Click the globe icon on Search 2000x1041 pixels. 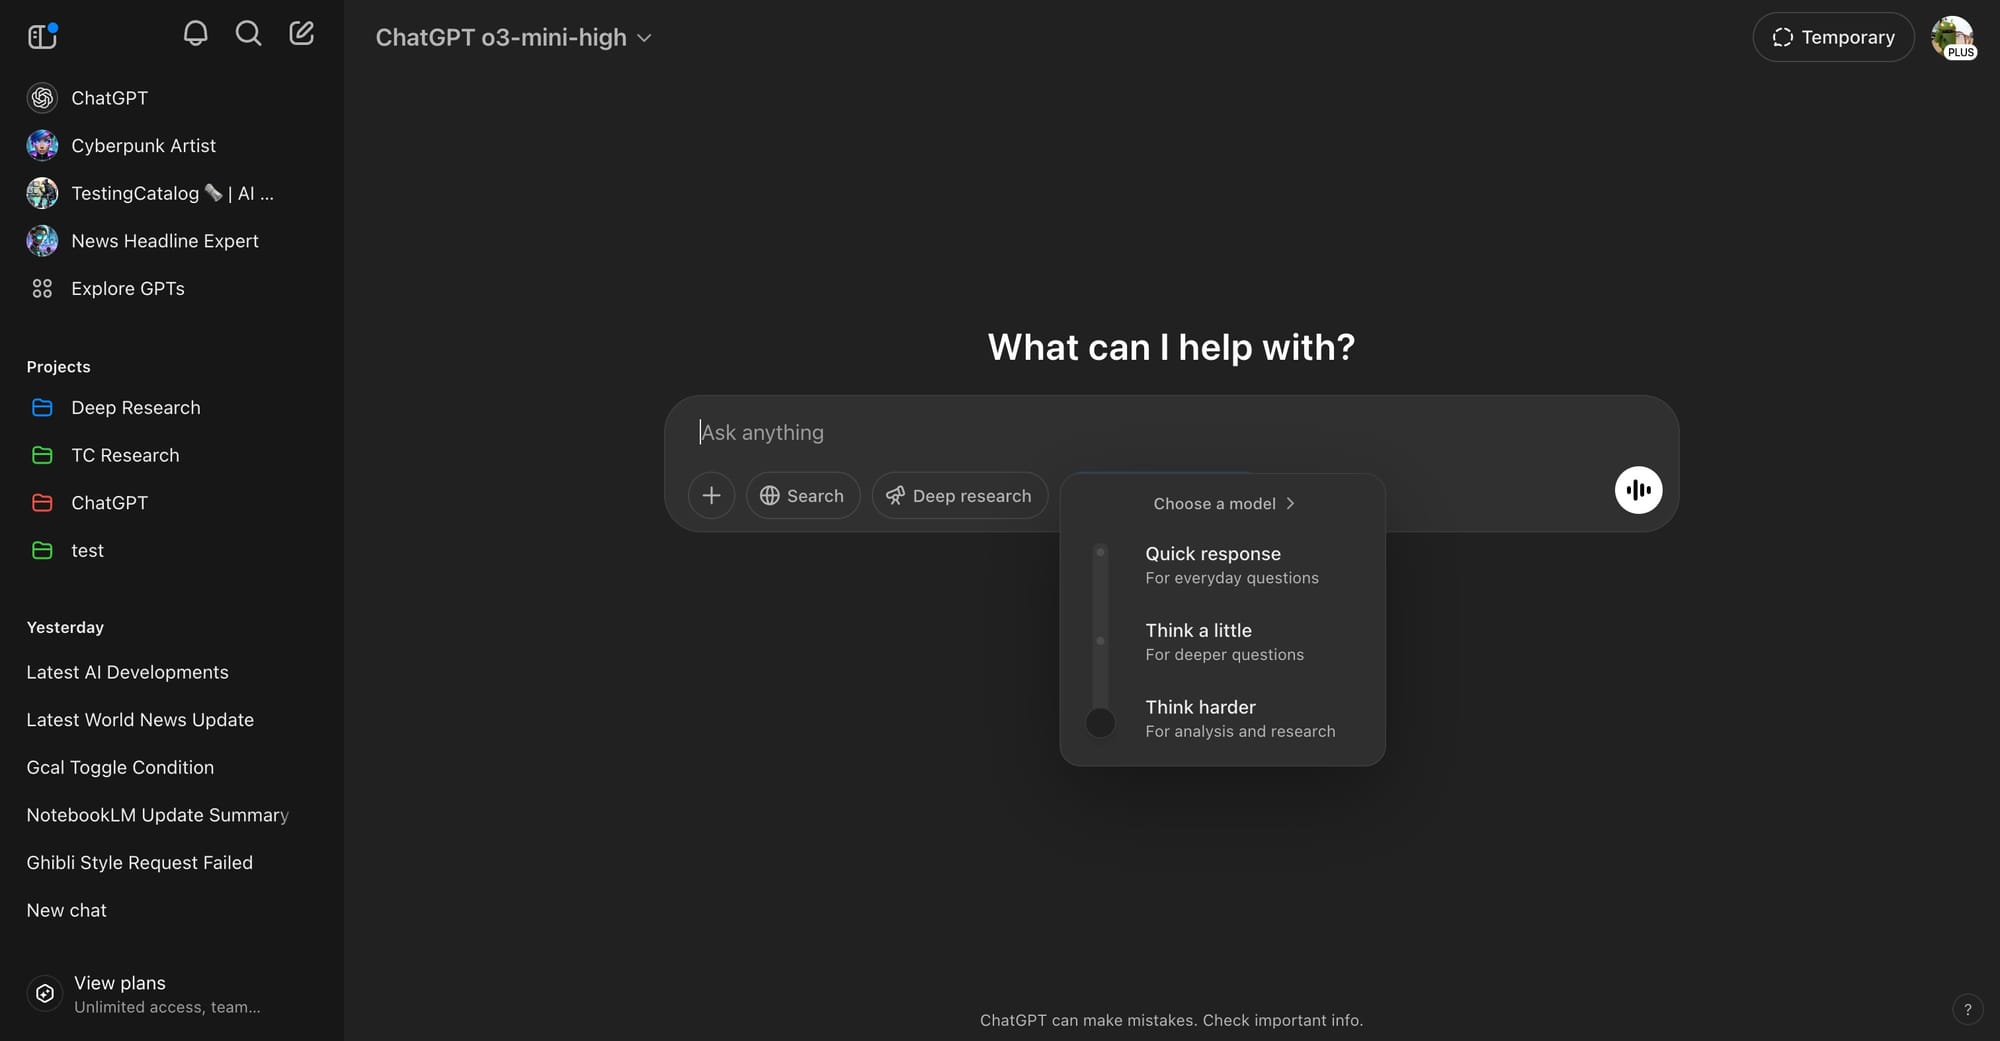770,496
